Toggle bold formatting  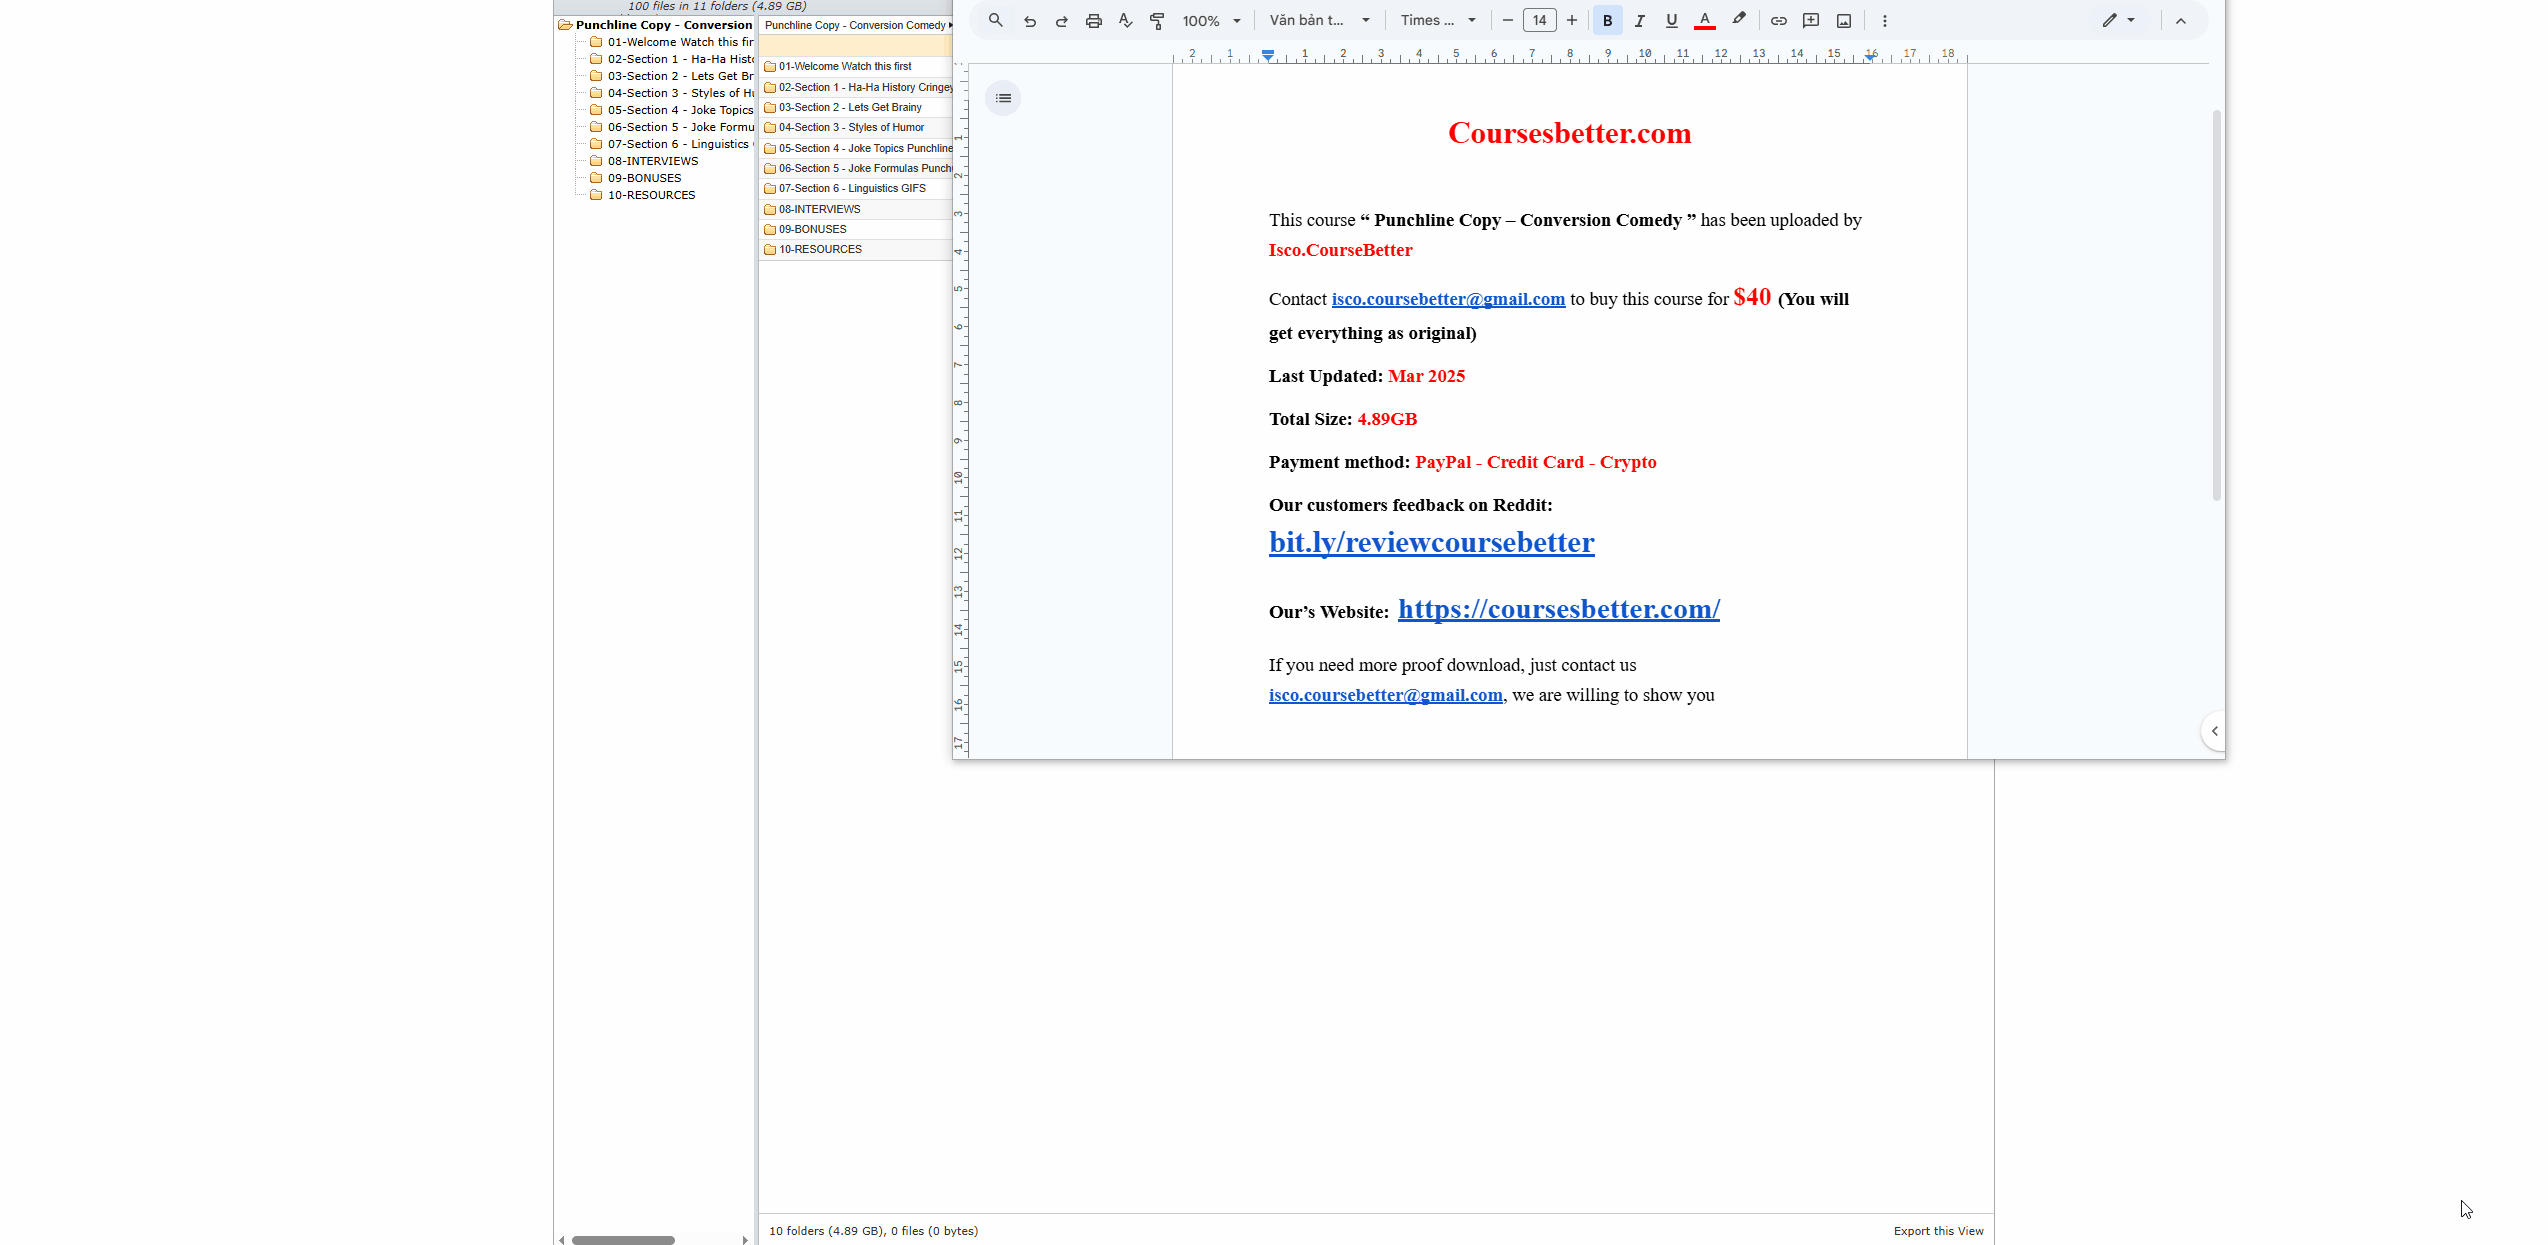click(1607, 21)
